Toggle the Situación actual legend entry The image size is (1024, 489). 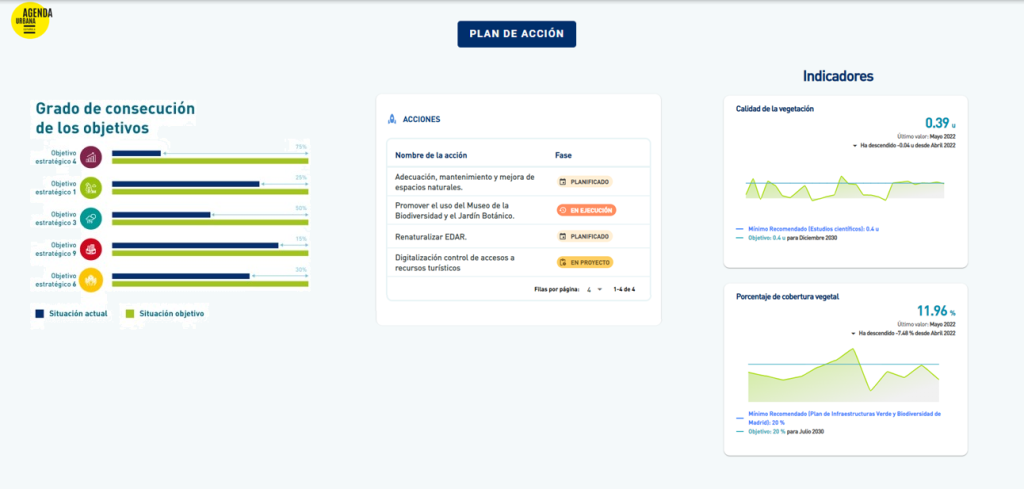click(x=74, y=313)
